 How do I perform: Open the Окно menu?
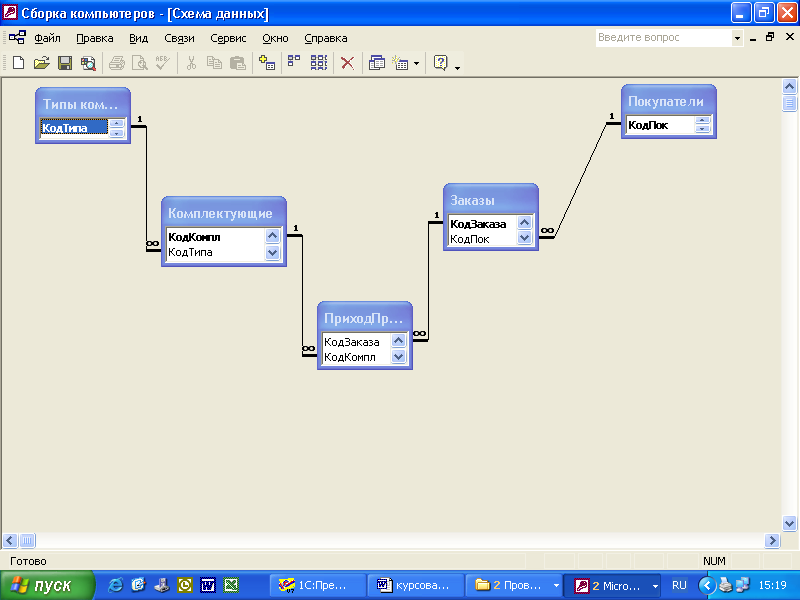click(276, 38)
